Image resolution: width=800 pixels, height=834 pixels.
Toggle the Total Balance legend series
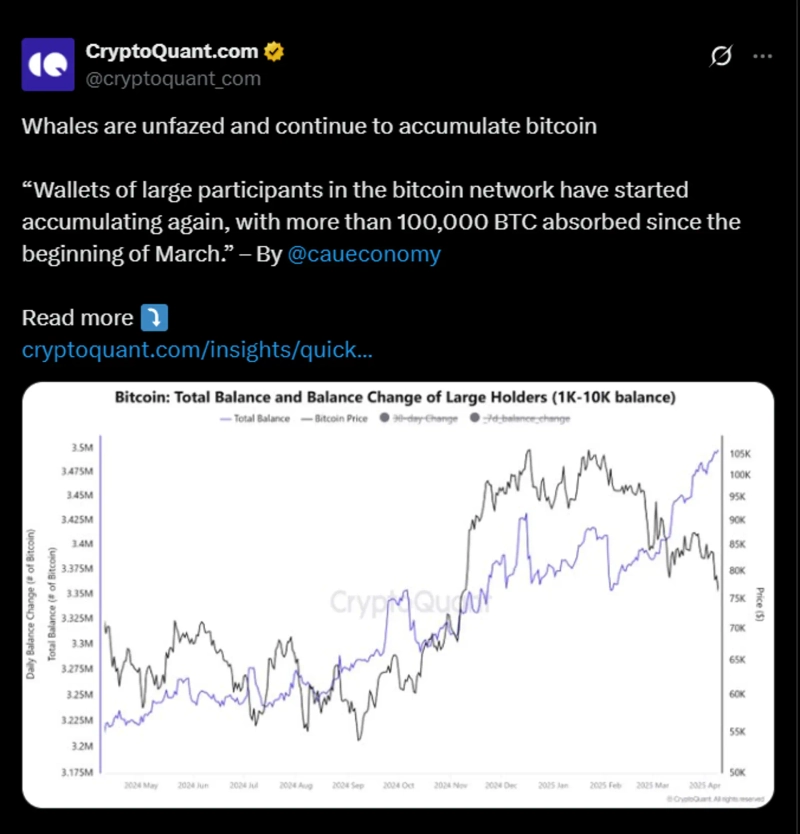[262, 419]
